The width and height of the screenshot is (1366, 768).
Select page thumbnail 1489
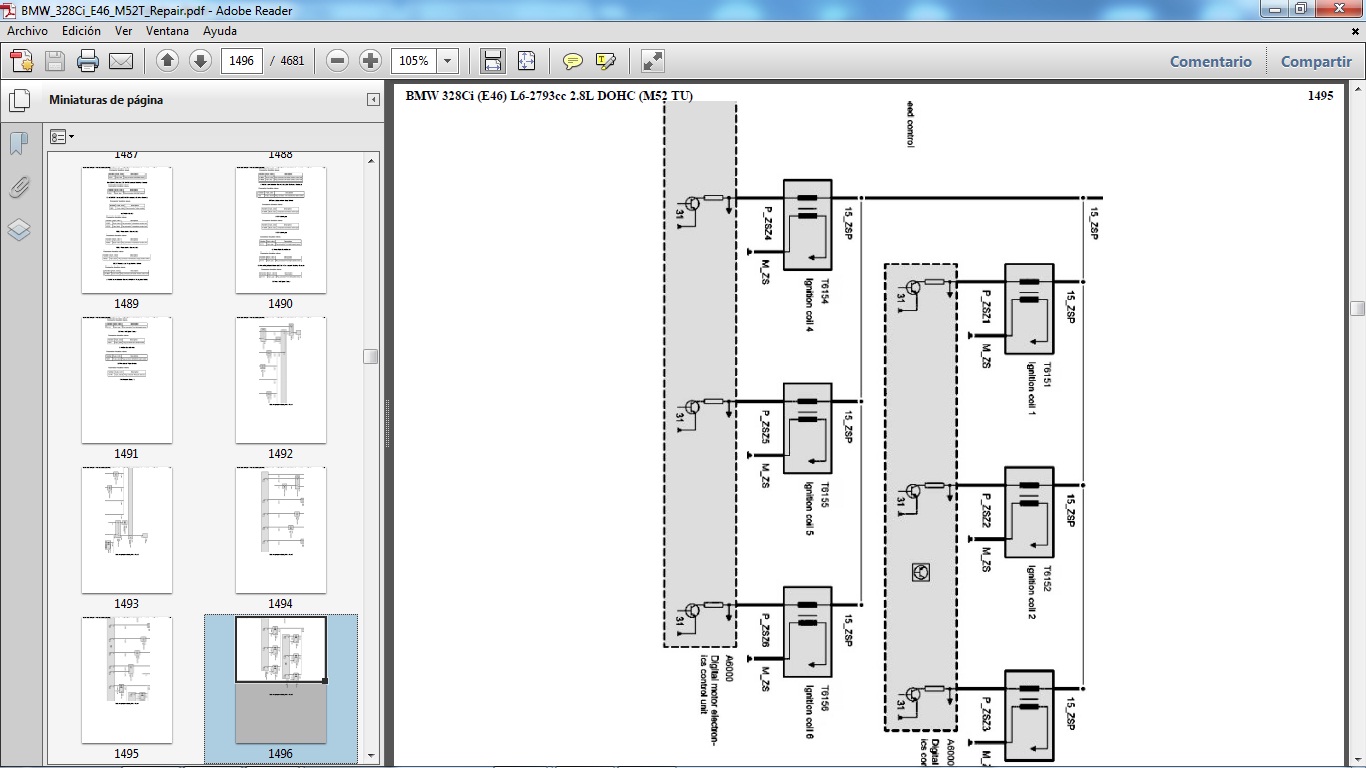click(x=127, y=230)
